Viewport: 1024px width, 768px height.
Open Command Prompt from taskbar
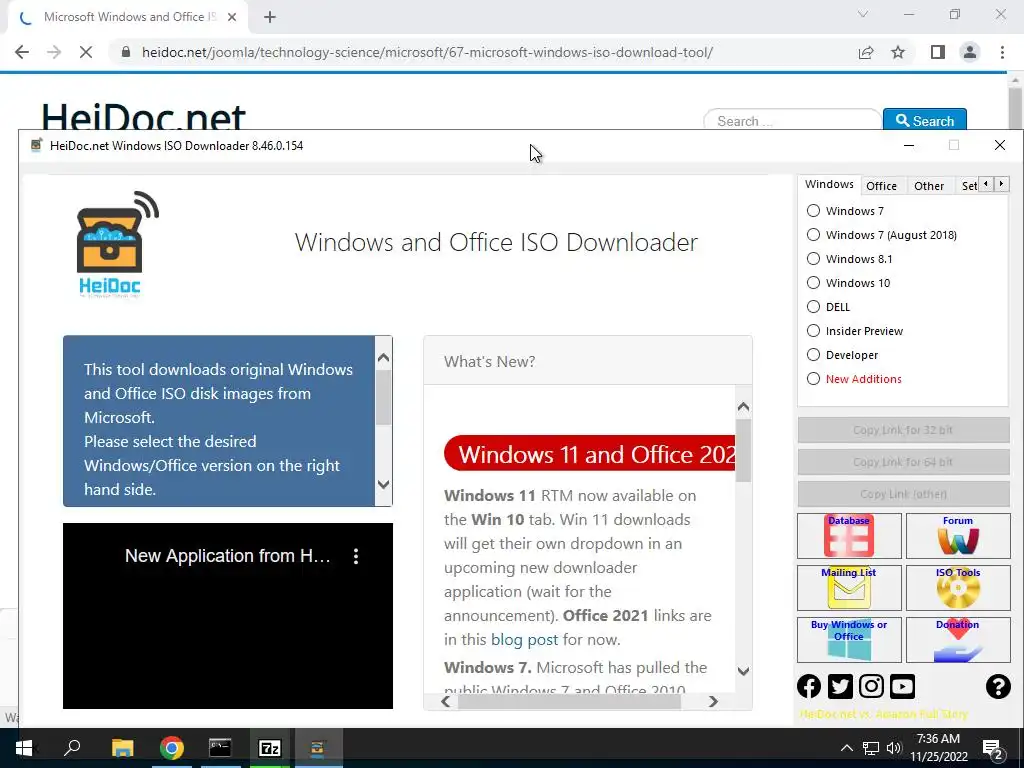click(220, 748)
